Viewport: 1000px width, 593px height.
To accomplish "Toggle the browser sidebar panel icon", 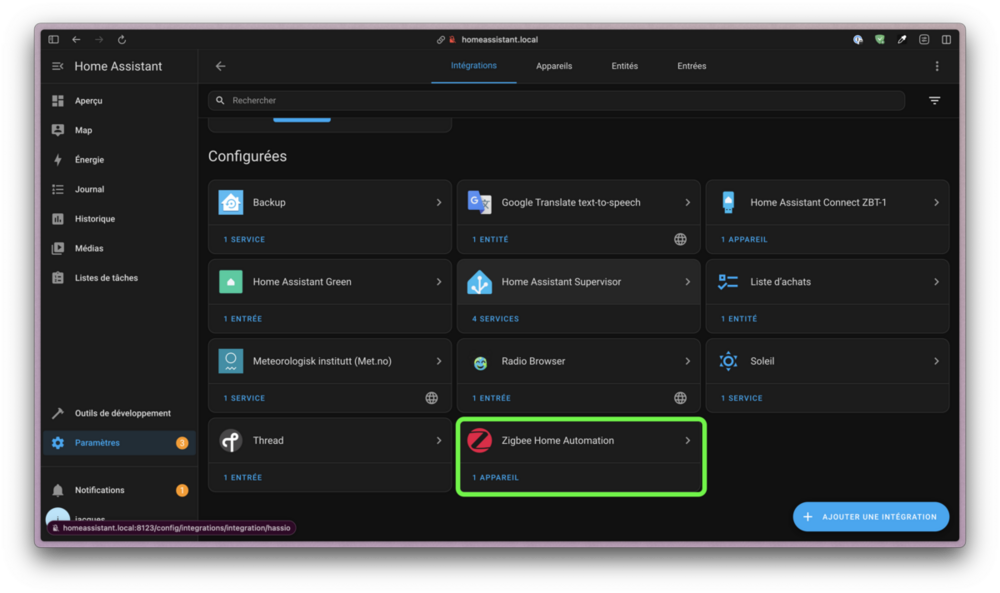I will pyautogui.click(x=54, y=40).
